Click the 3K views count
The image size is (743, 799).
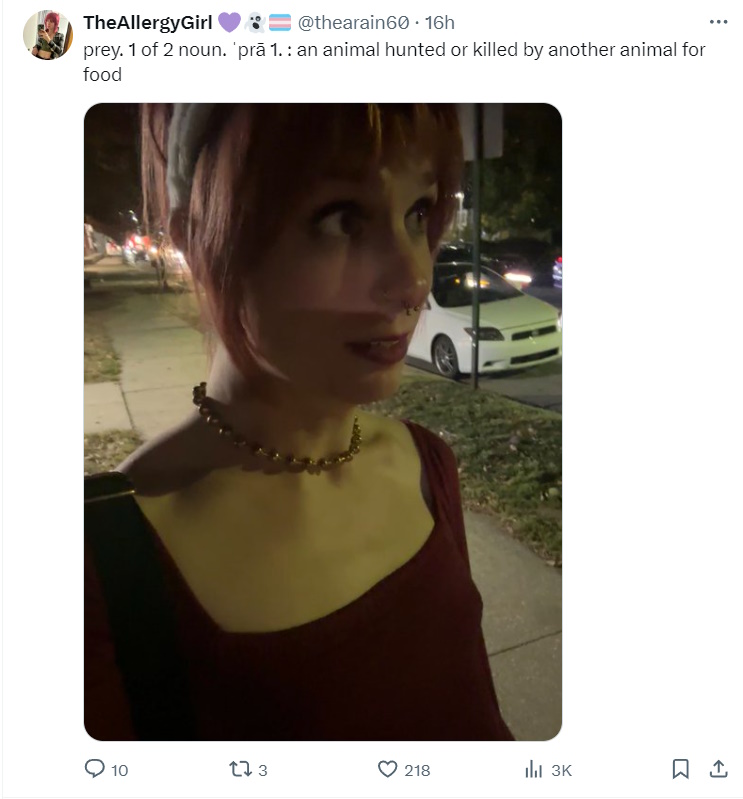coord(562,770)
